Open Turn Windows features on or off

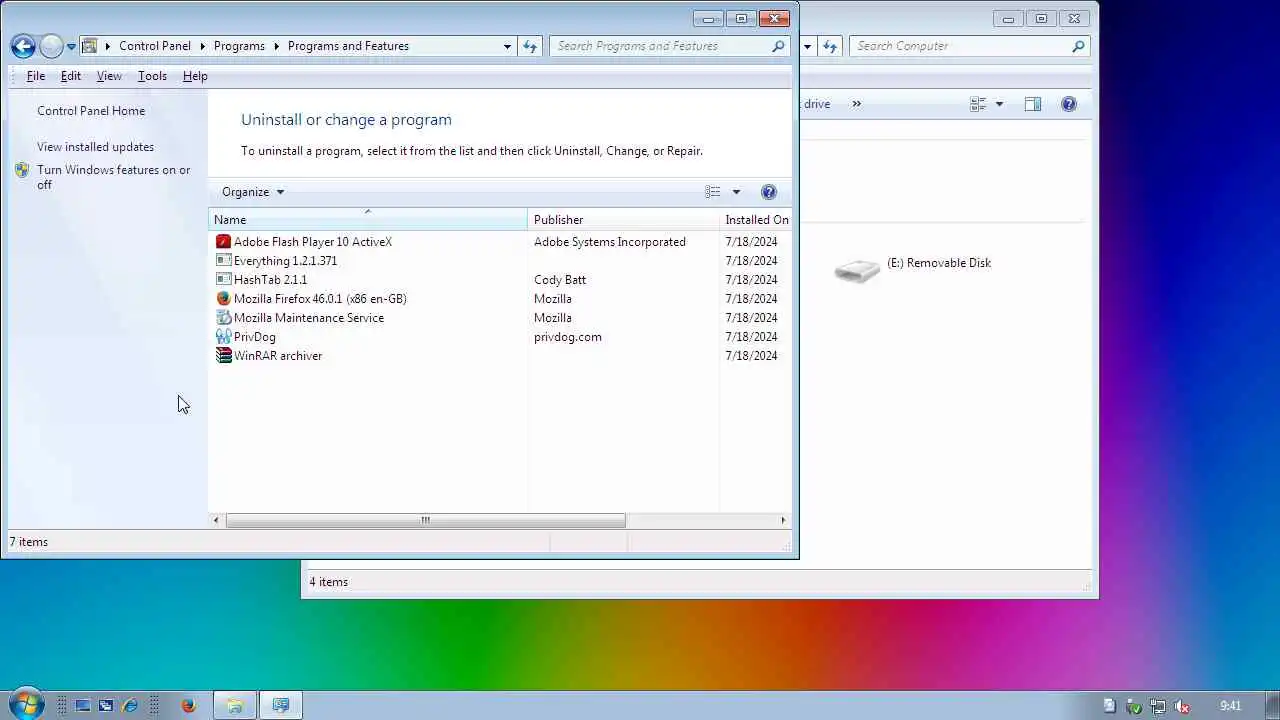113,177
